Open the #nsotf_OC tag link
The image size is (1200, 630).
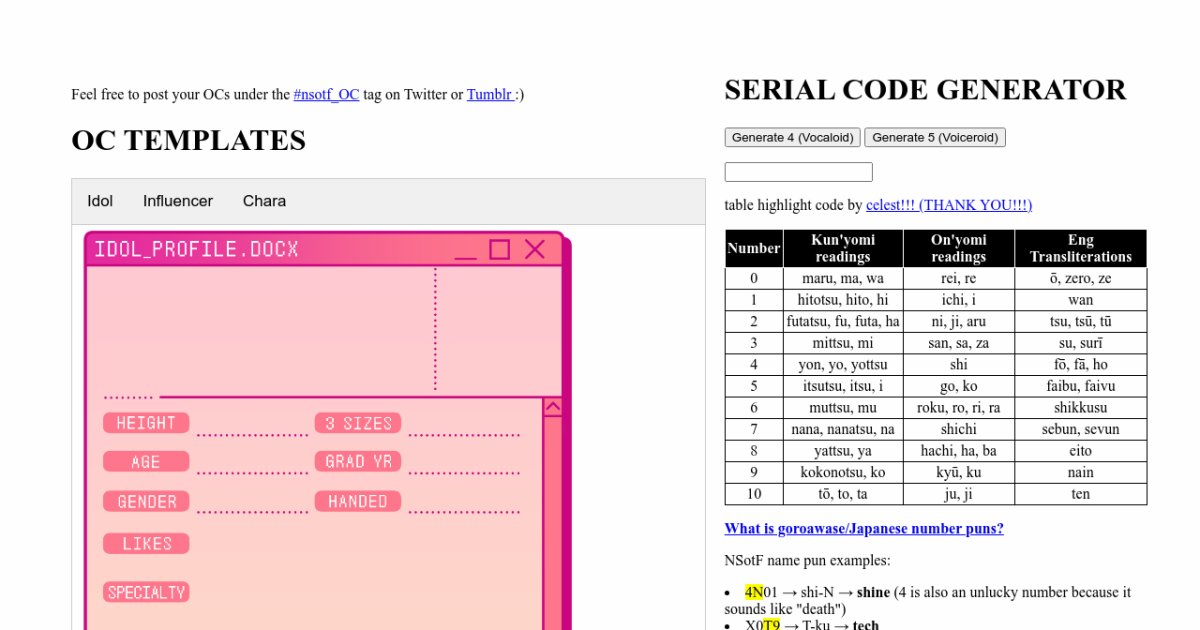pos(326,95)
